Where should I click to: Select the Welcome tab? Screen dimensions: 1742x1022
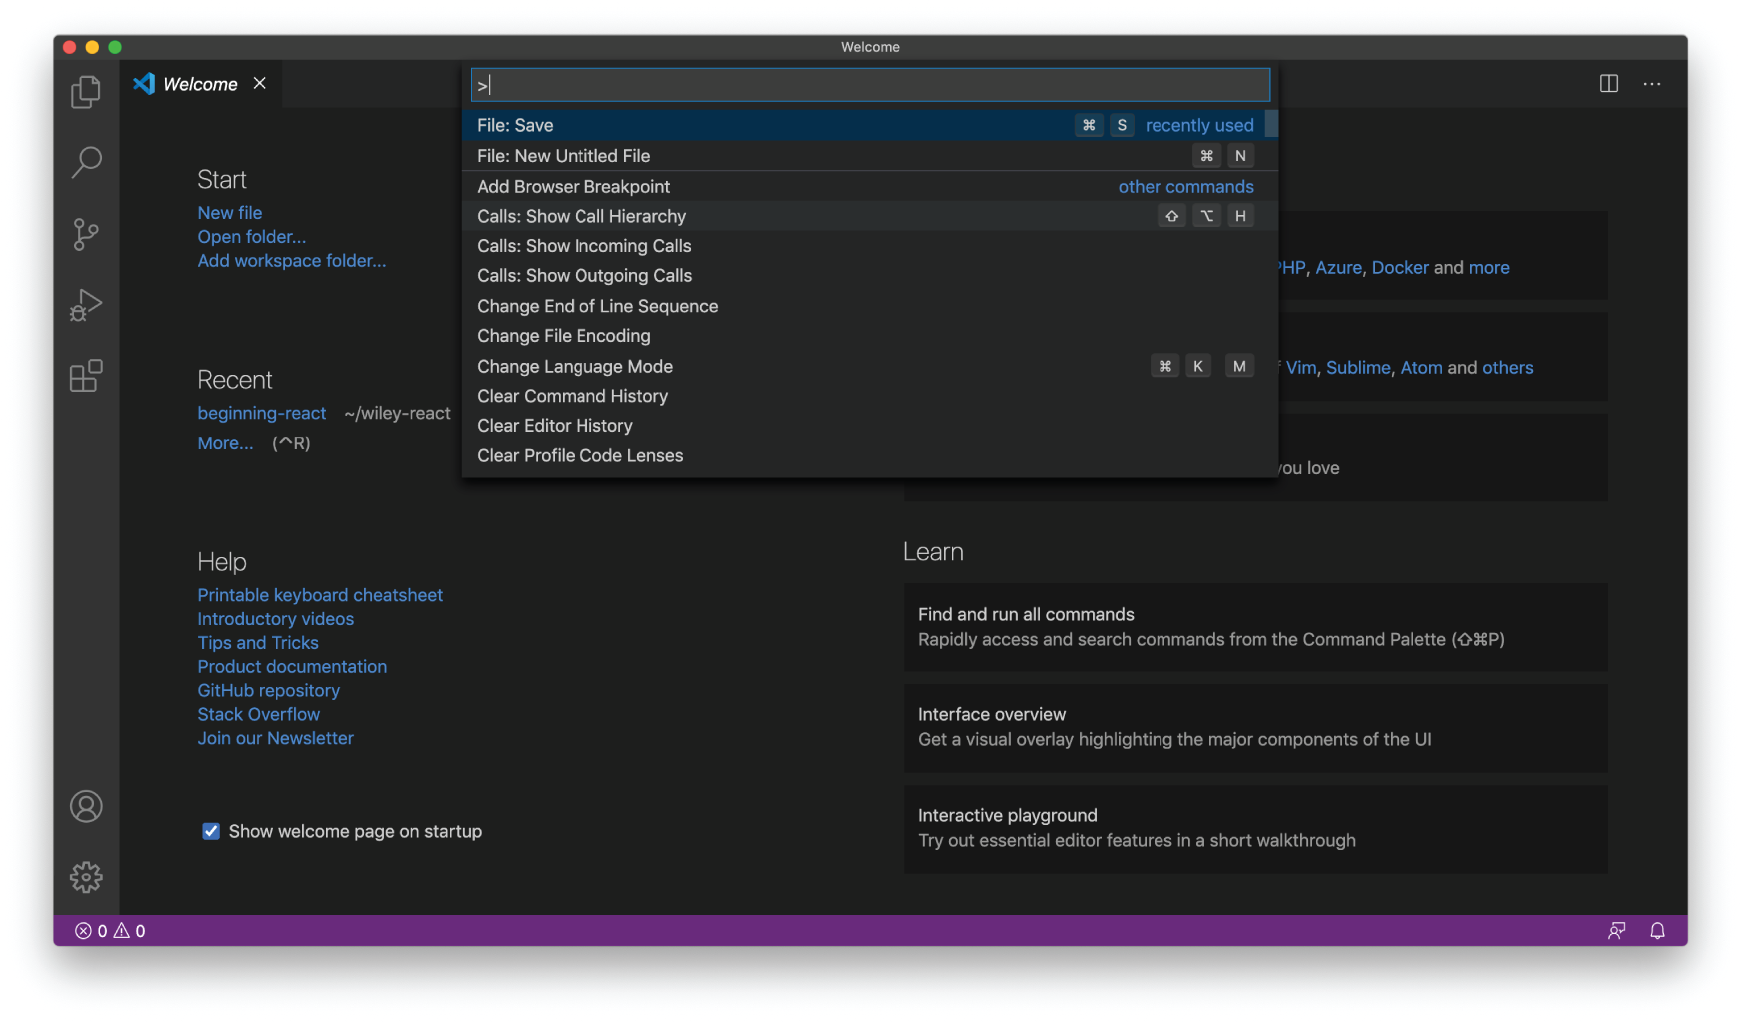(x=199, y=84)
